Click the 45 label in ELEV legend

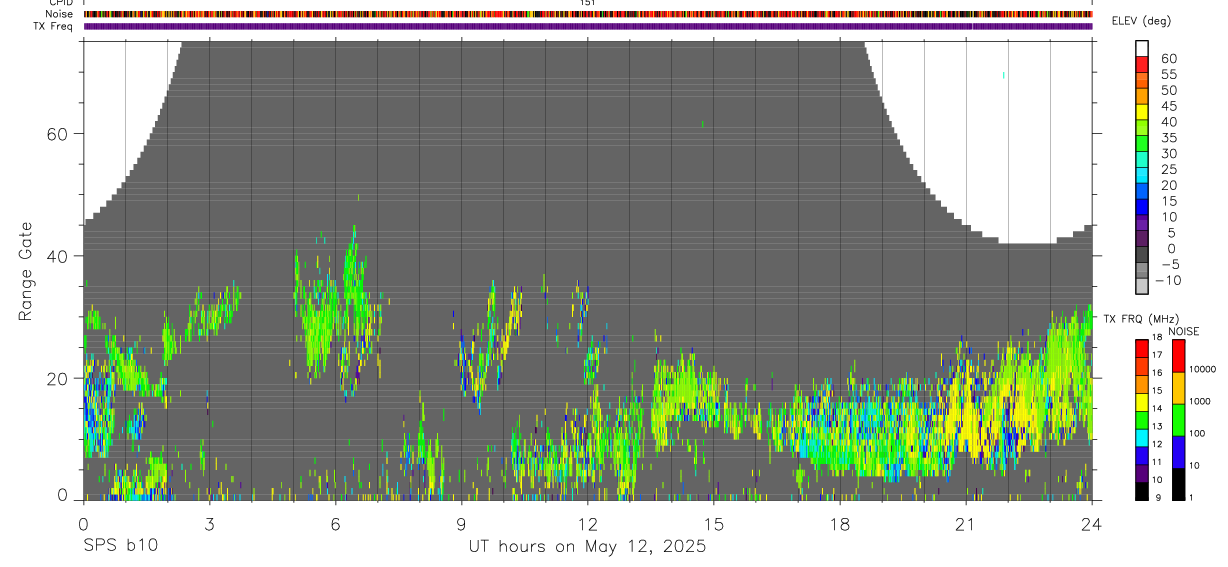(1168, 107)
